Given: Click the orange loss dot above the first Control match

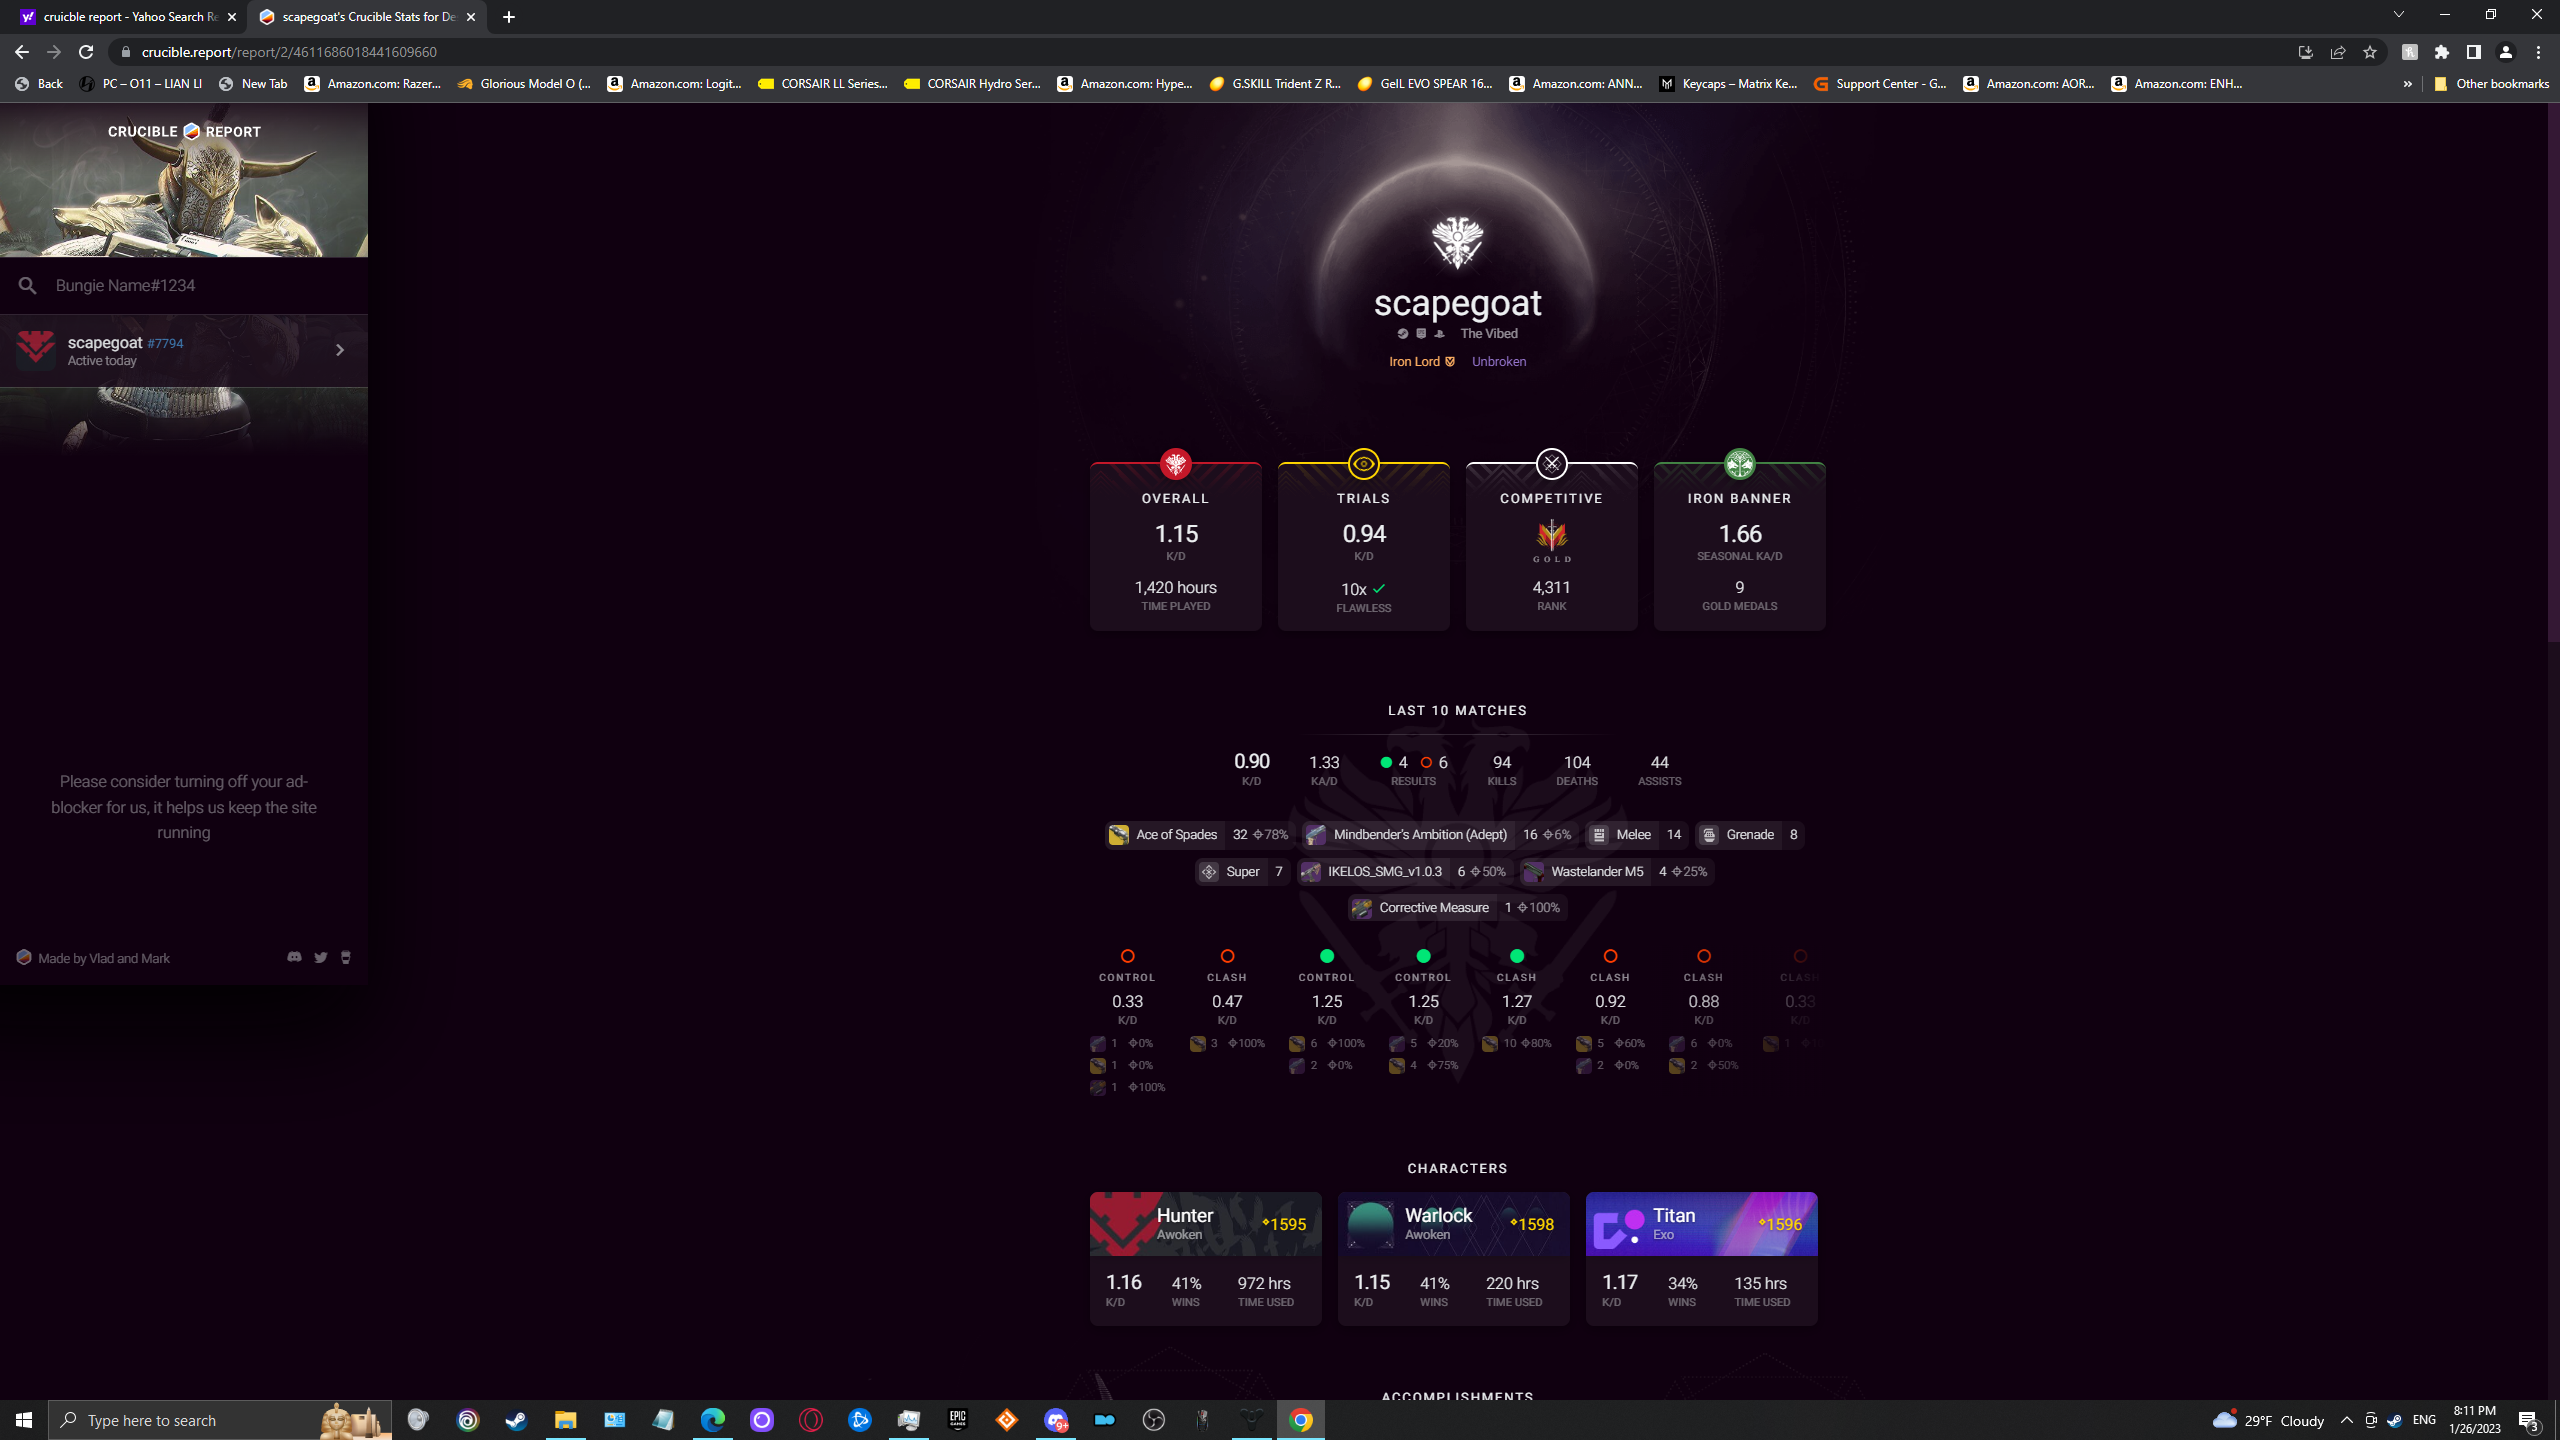Looking at the screenshot, I should click(1127, 956).
